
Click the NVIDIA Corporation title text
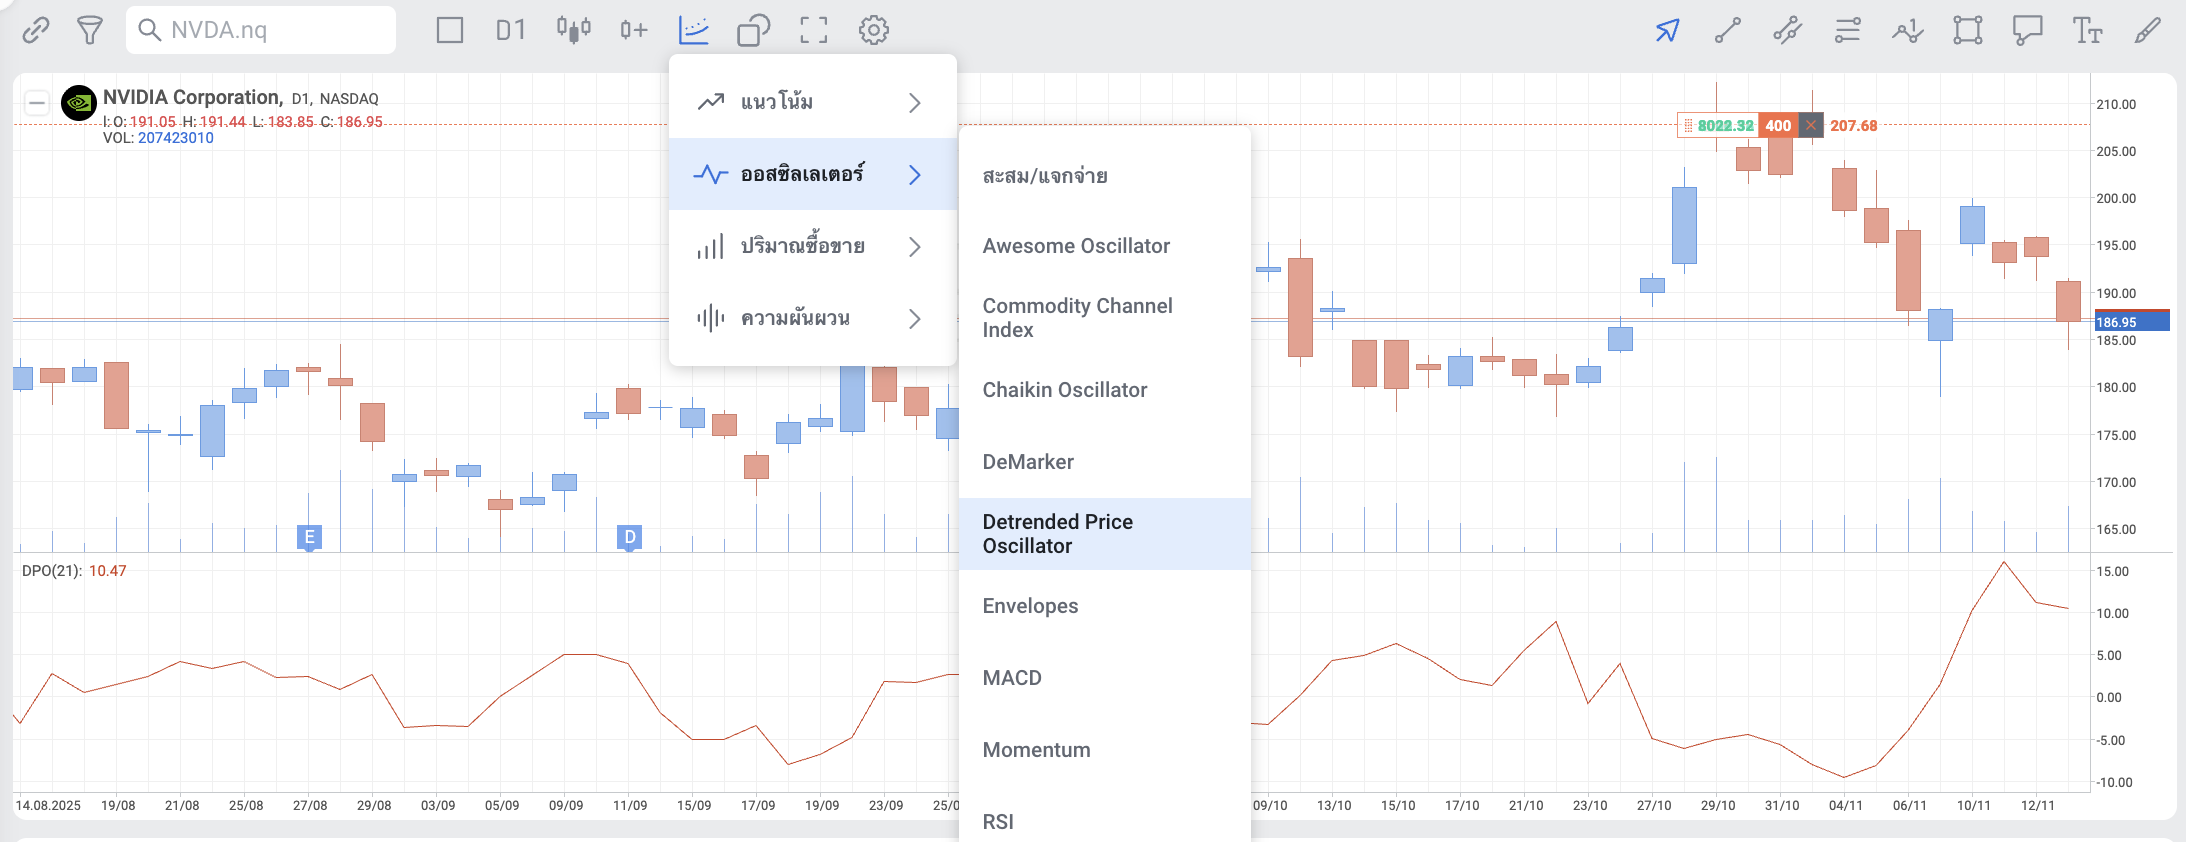click(x=192, y=97)
